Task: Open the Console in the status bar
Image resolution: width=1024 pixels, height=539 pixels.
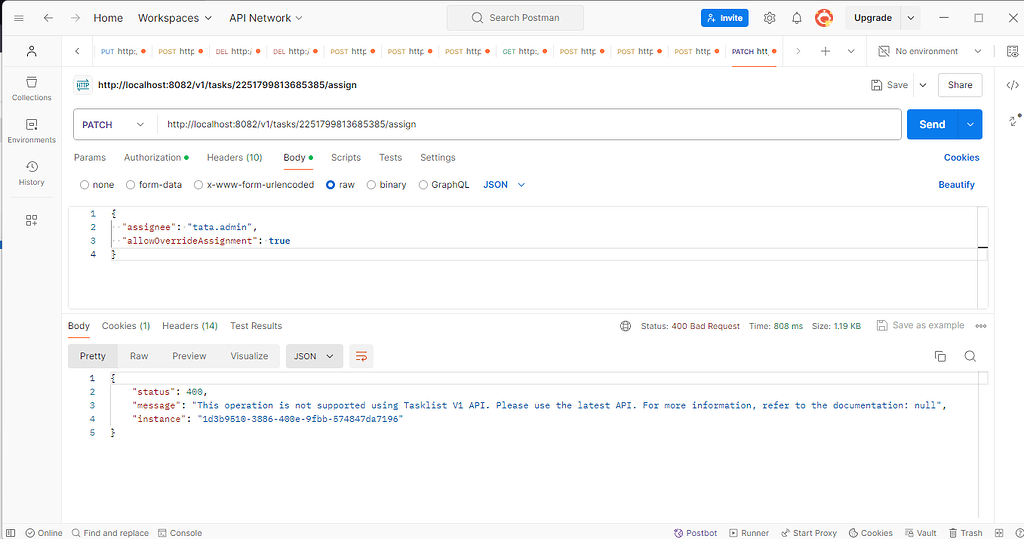Action: pos(180,533)
